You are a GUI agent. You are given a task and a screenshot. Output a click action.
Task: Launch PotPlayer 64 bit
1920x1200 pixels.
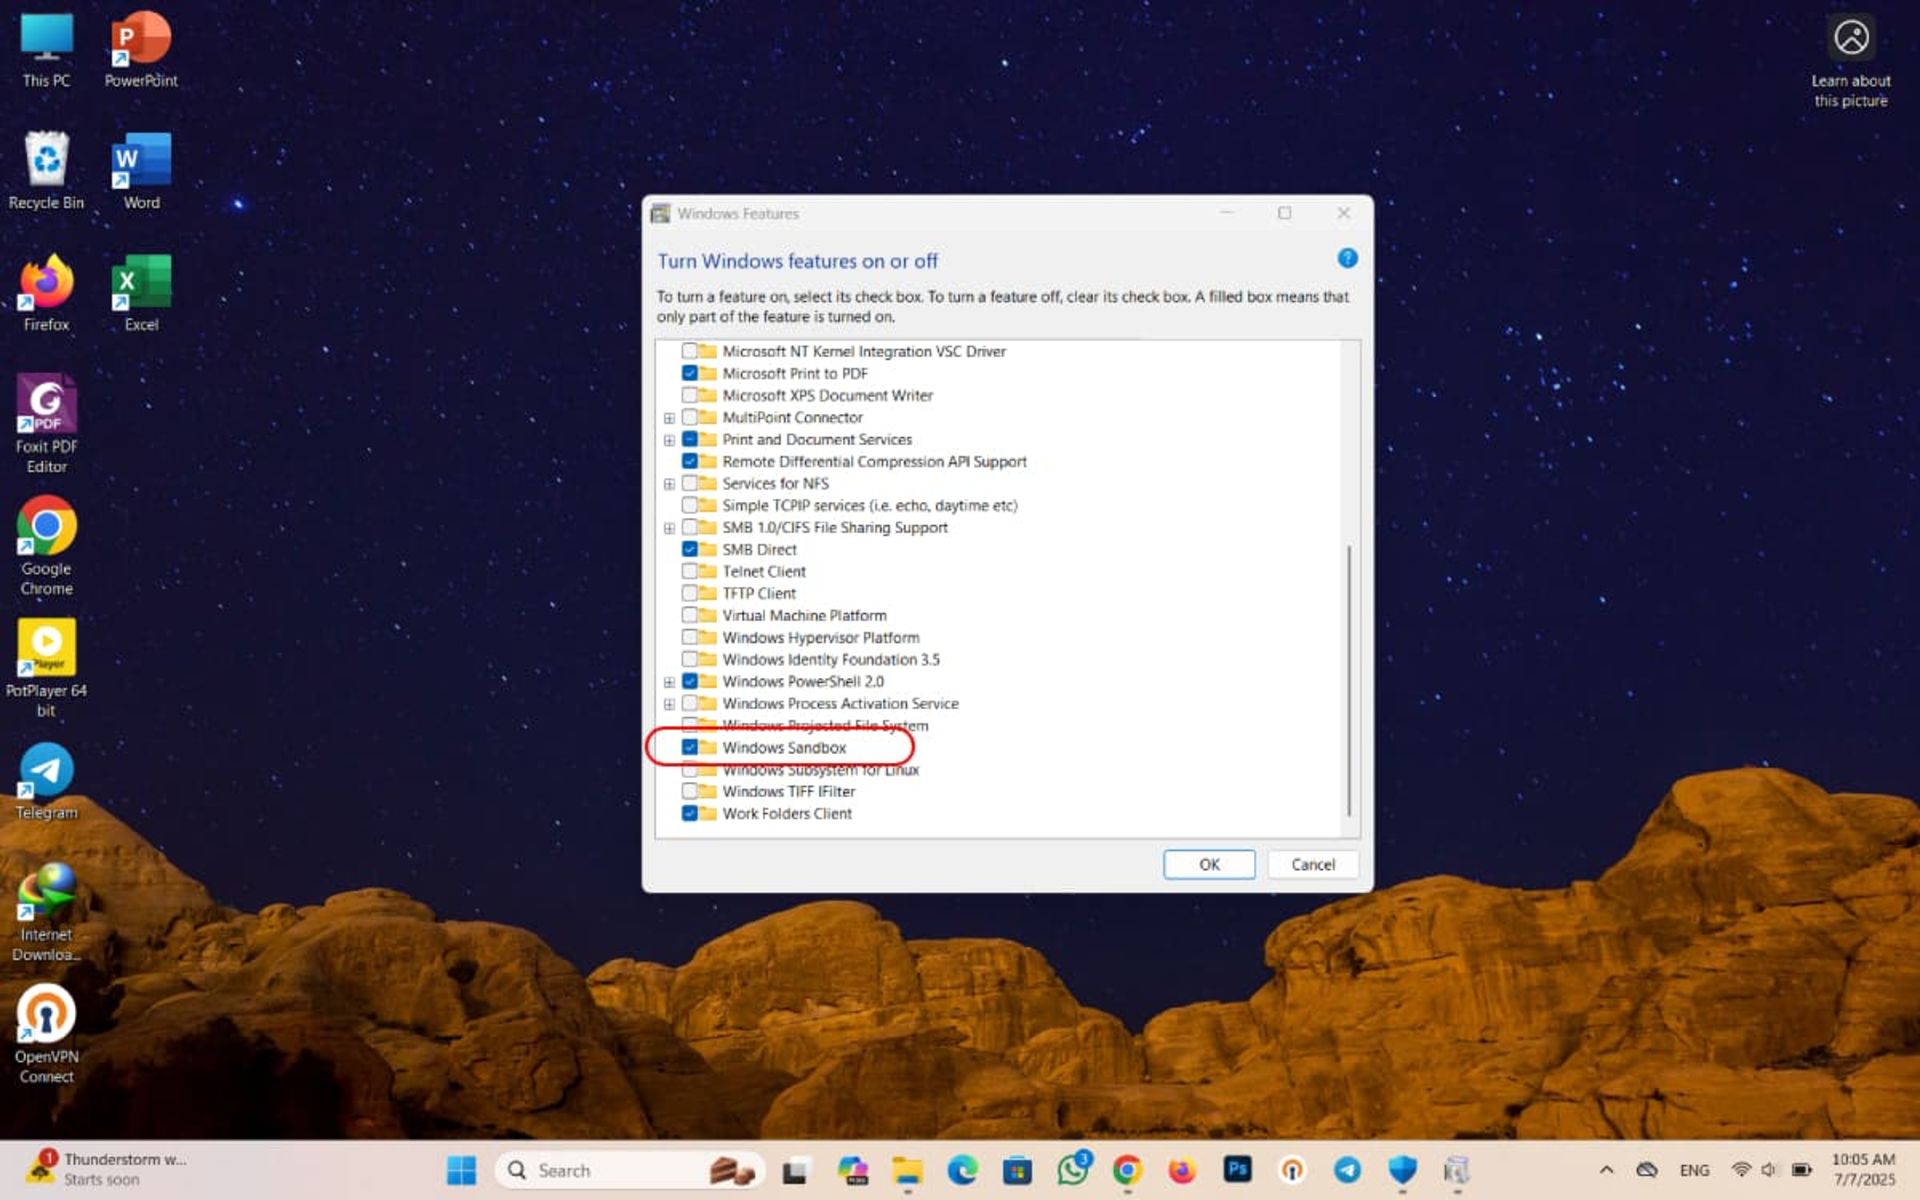point(45,650)
